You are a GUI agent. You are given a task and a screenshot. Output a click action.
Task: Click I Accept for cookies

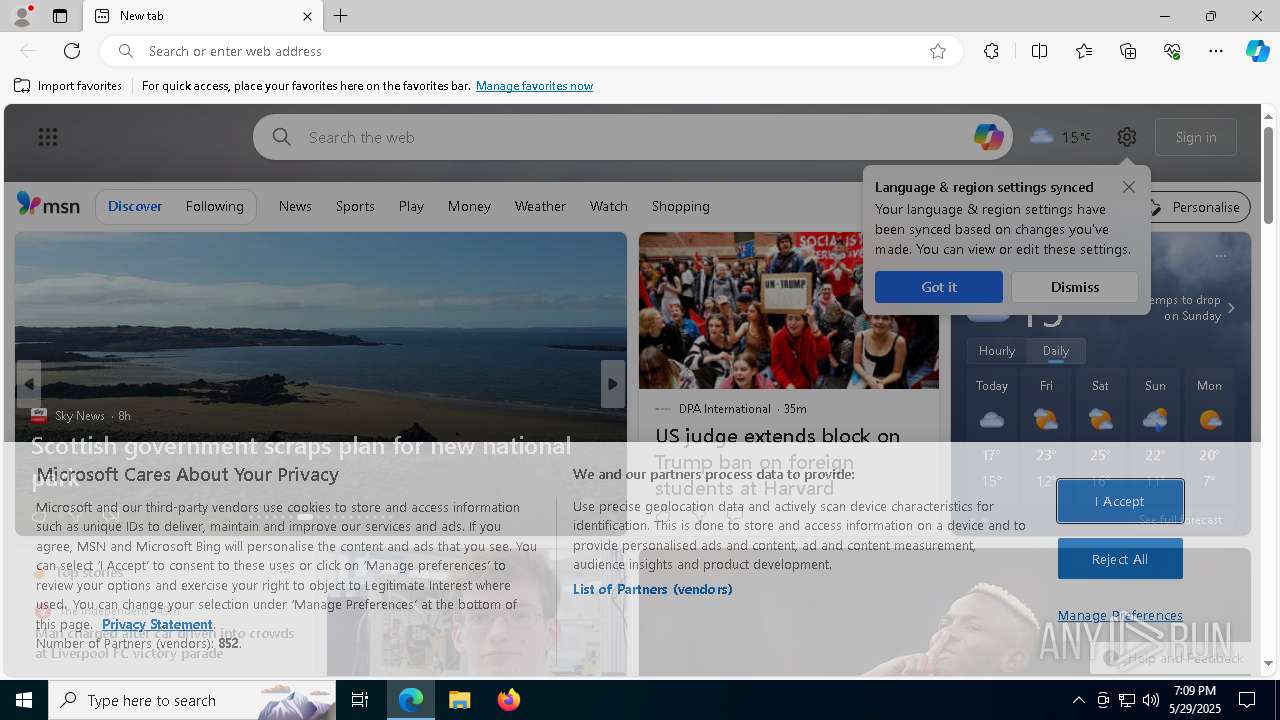click(x=1120, y=501)
